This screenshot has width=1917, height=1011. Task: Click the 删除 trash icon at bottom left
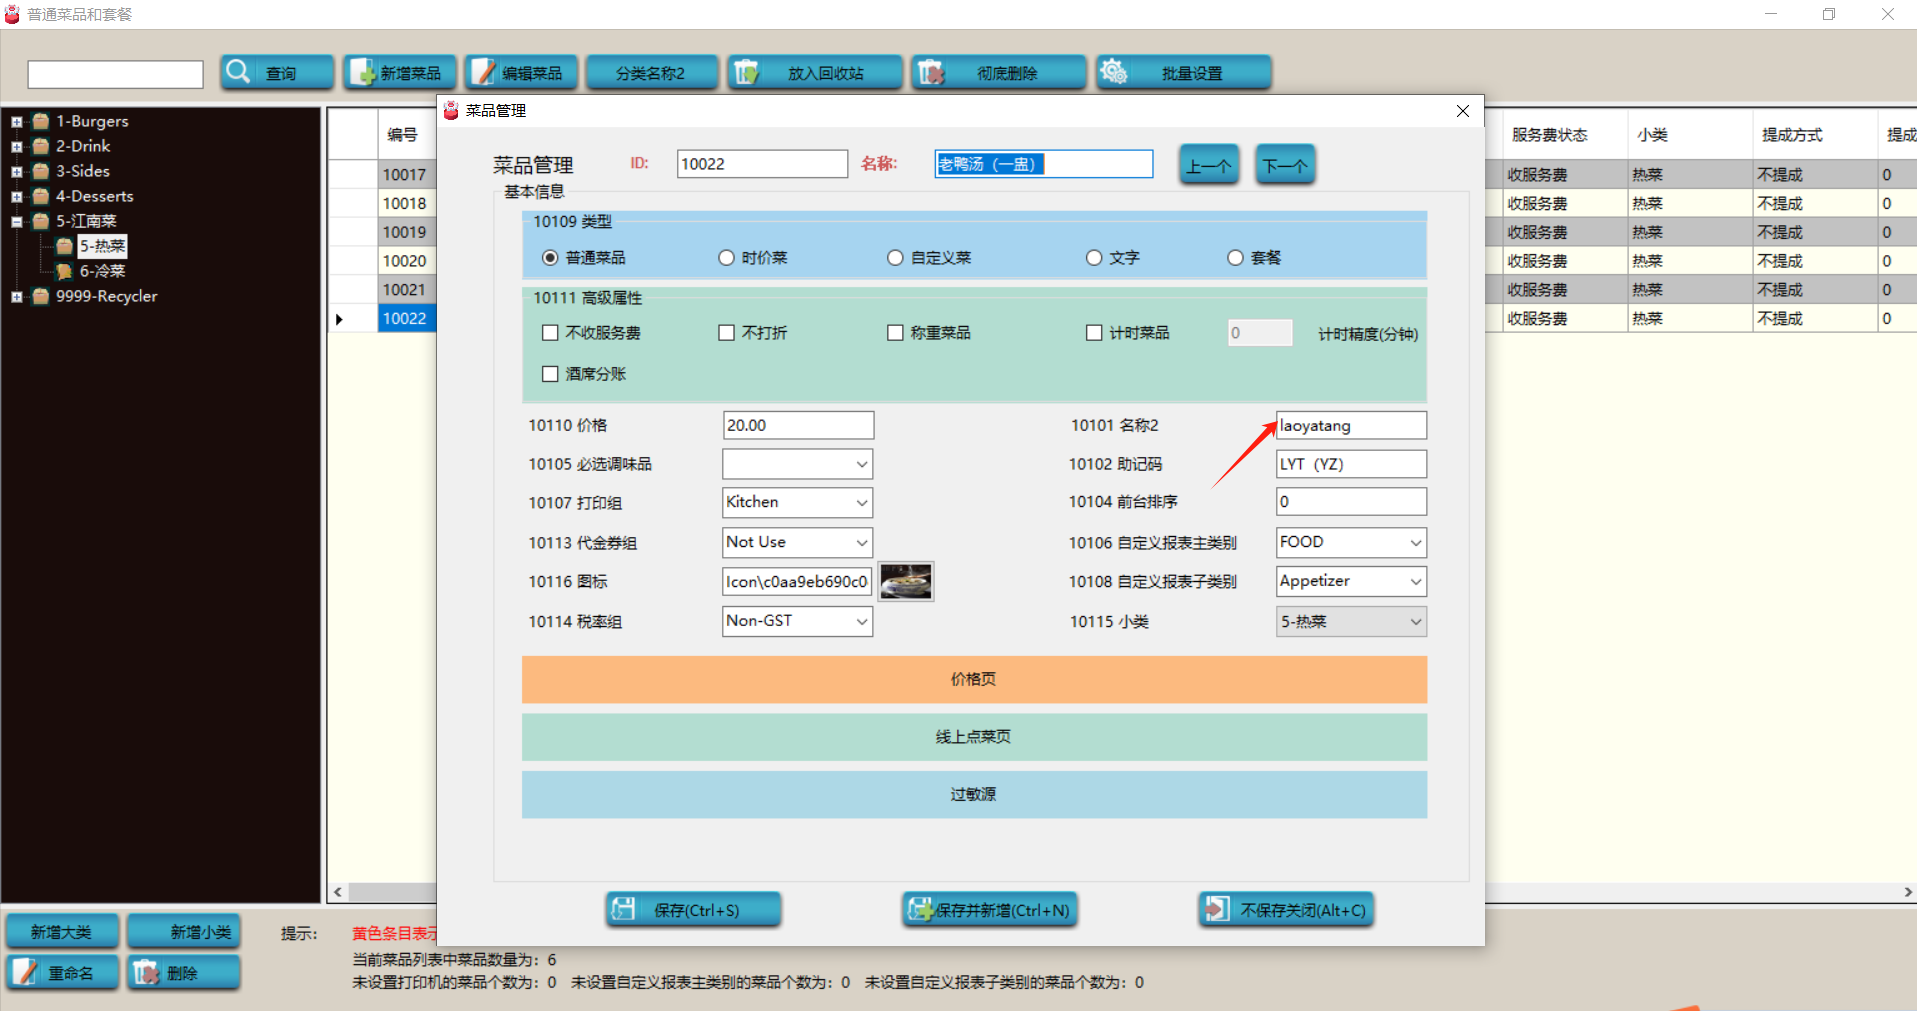point(146,972)
